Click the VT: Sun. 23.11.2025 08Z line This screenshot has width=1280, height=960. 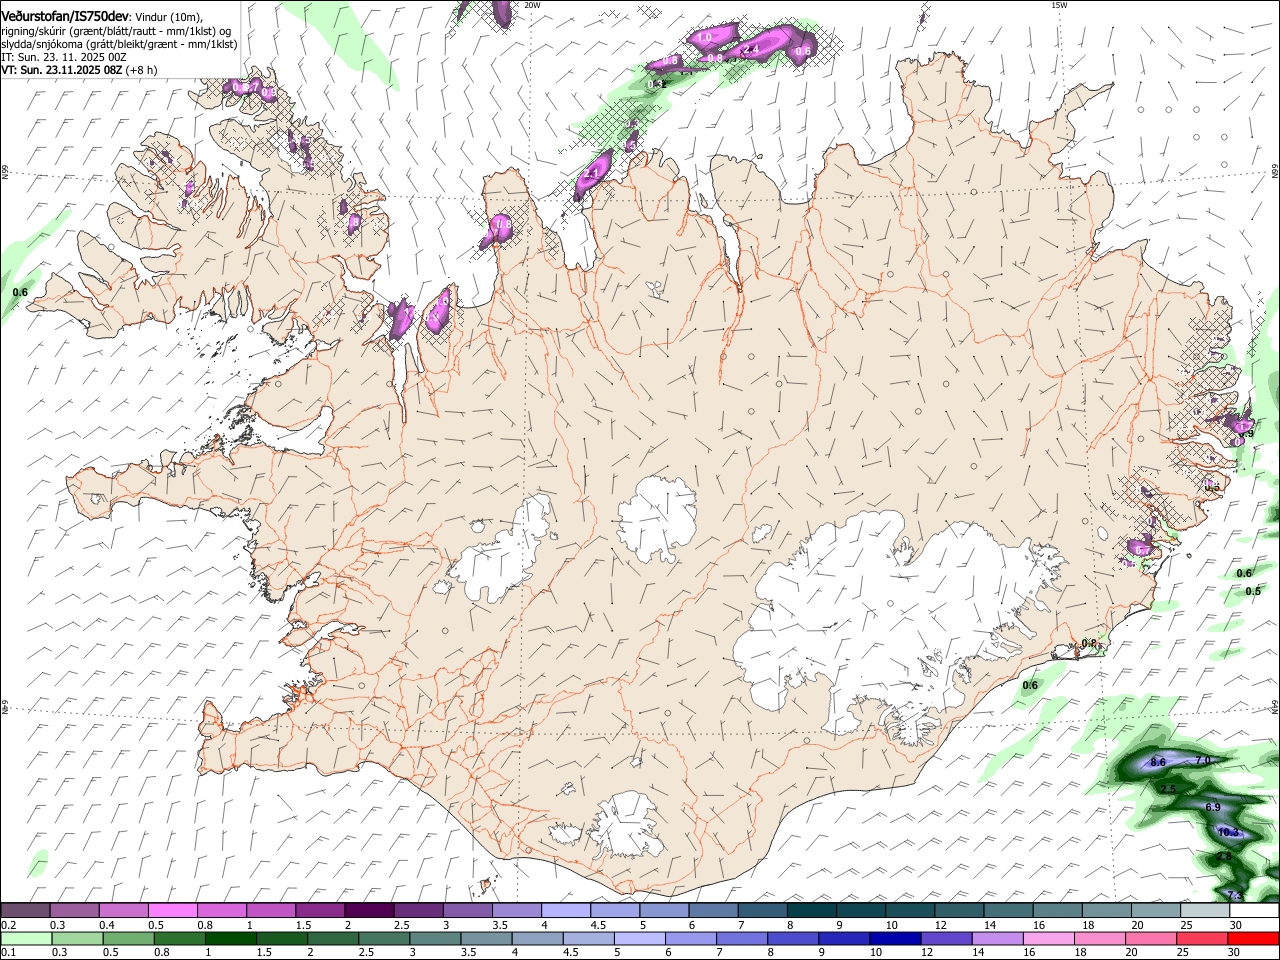(60, 70)
